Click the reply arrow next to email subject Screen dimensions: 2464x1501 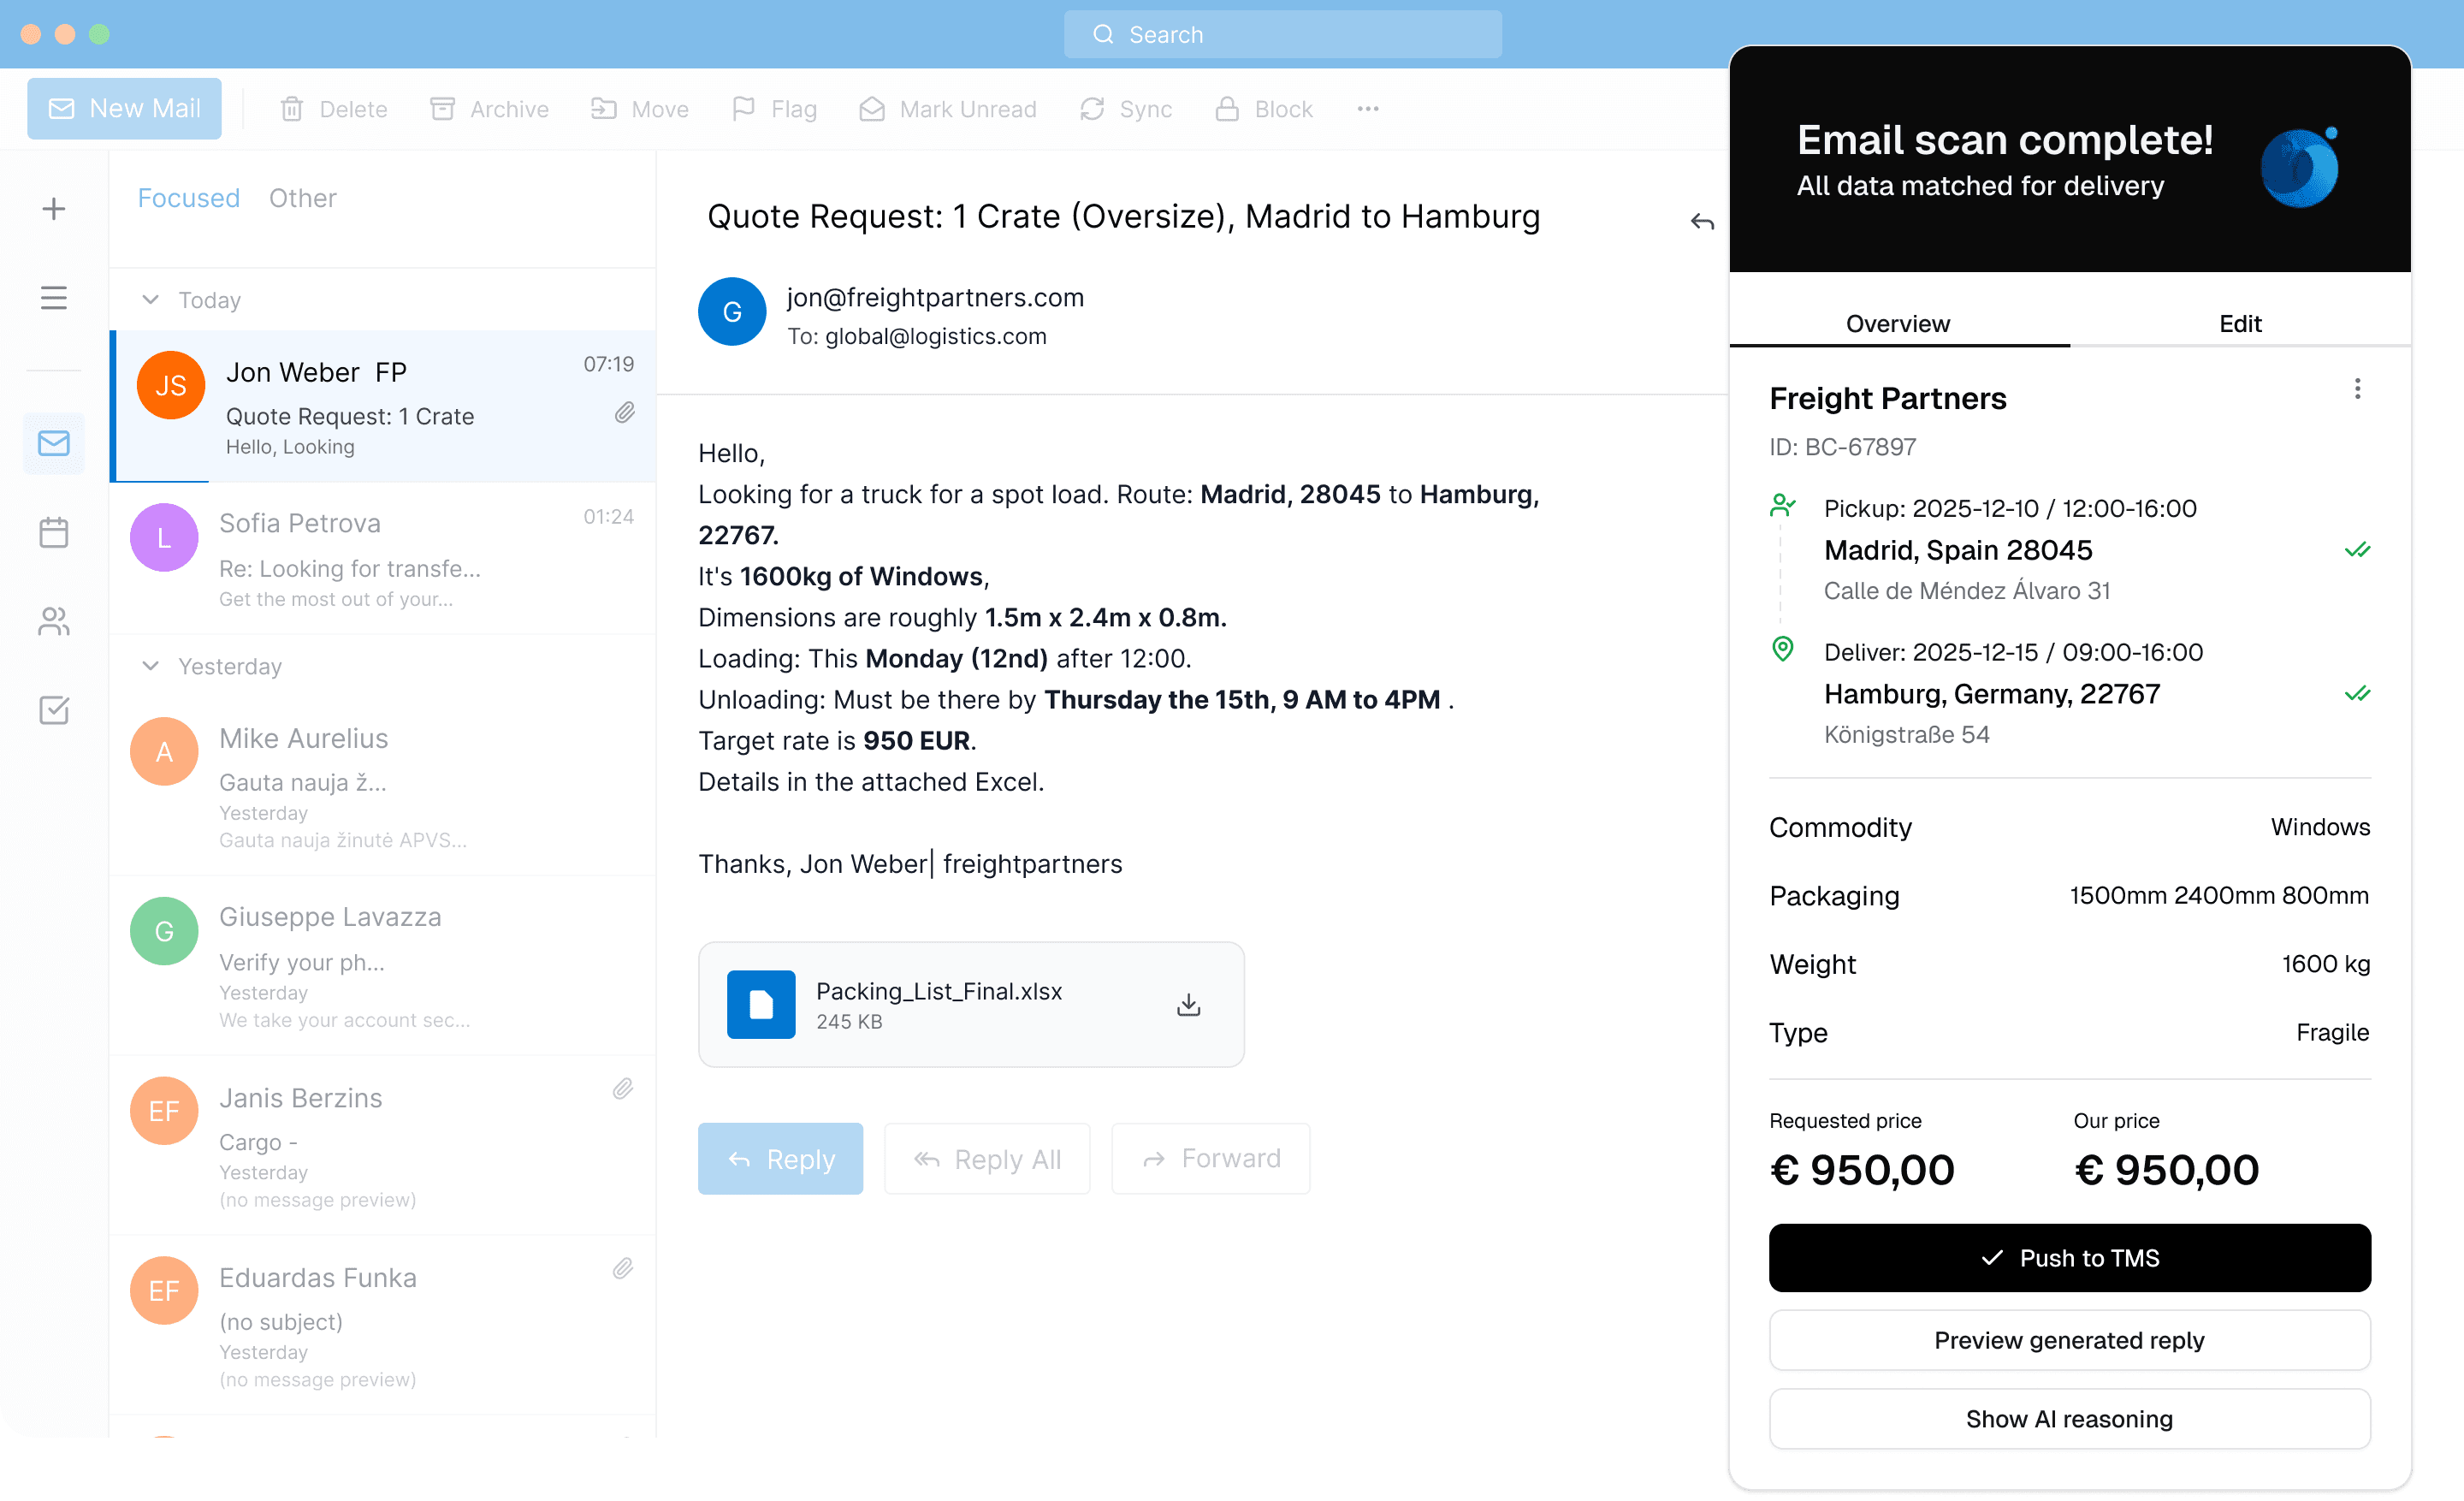(x=1702, y=221)
